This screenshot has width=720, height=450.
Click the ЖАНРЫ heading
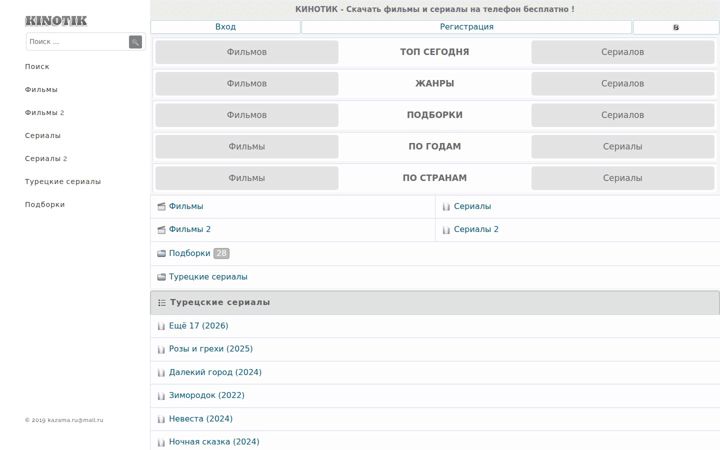pyautogui.click(x=434, y=84)
